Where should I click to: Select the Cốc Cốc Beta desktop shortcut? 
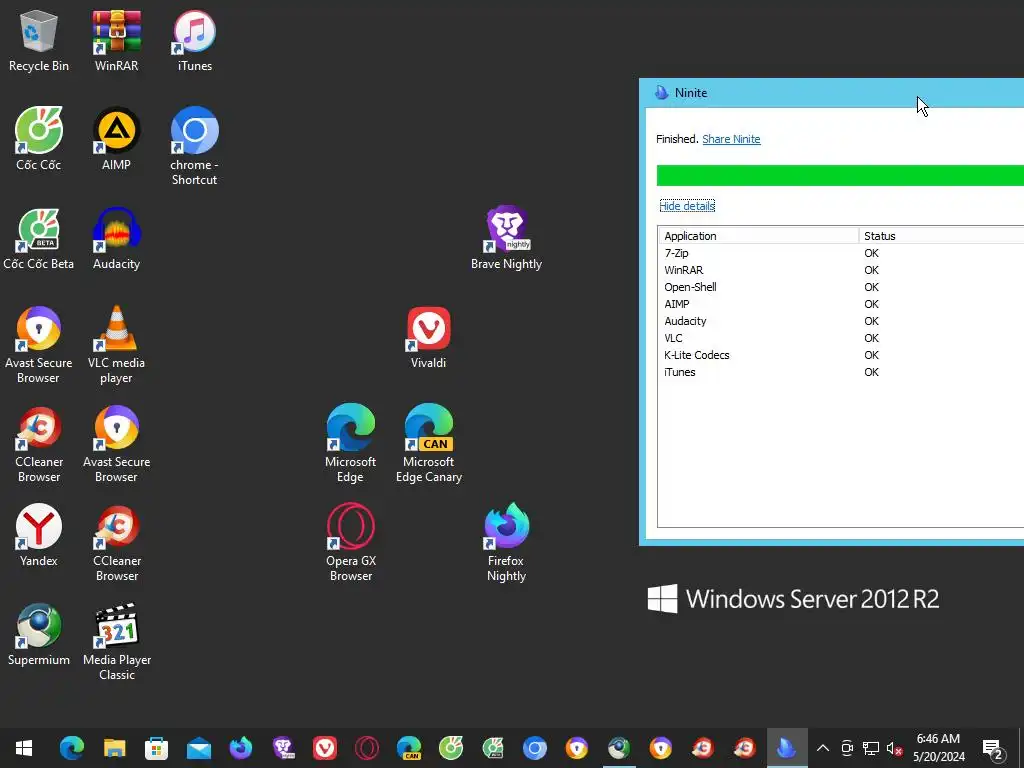[x=39, y=239]
